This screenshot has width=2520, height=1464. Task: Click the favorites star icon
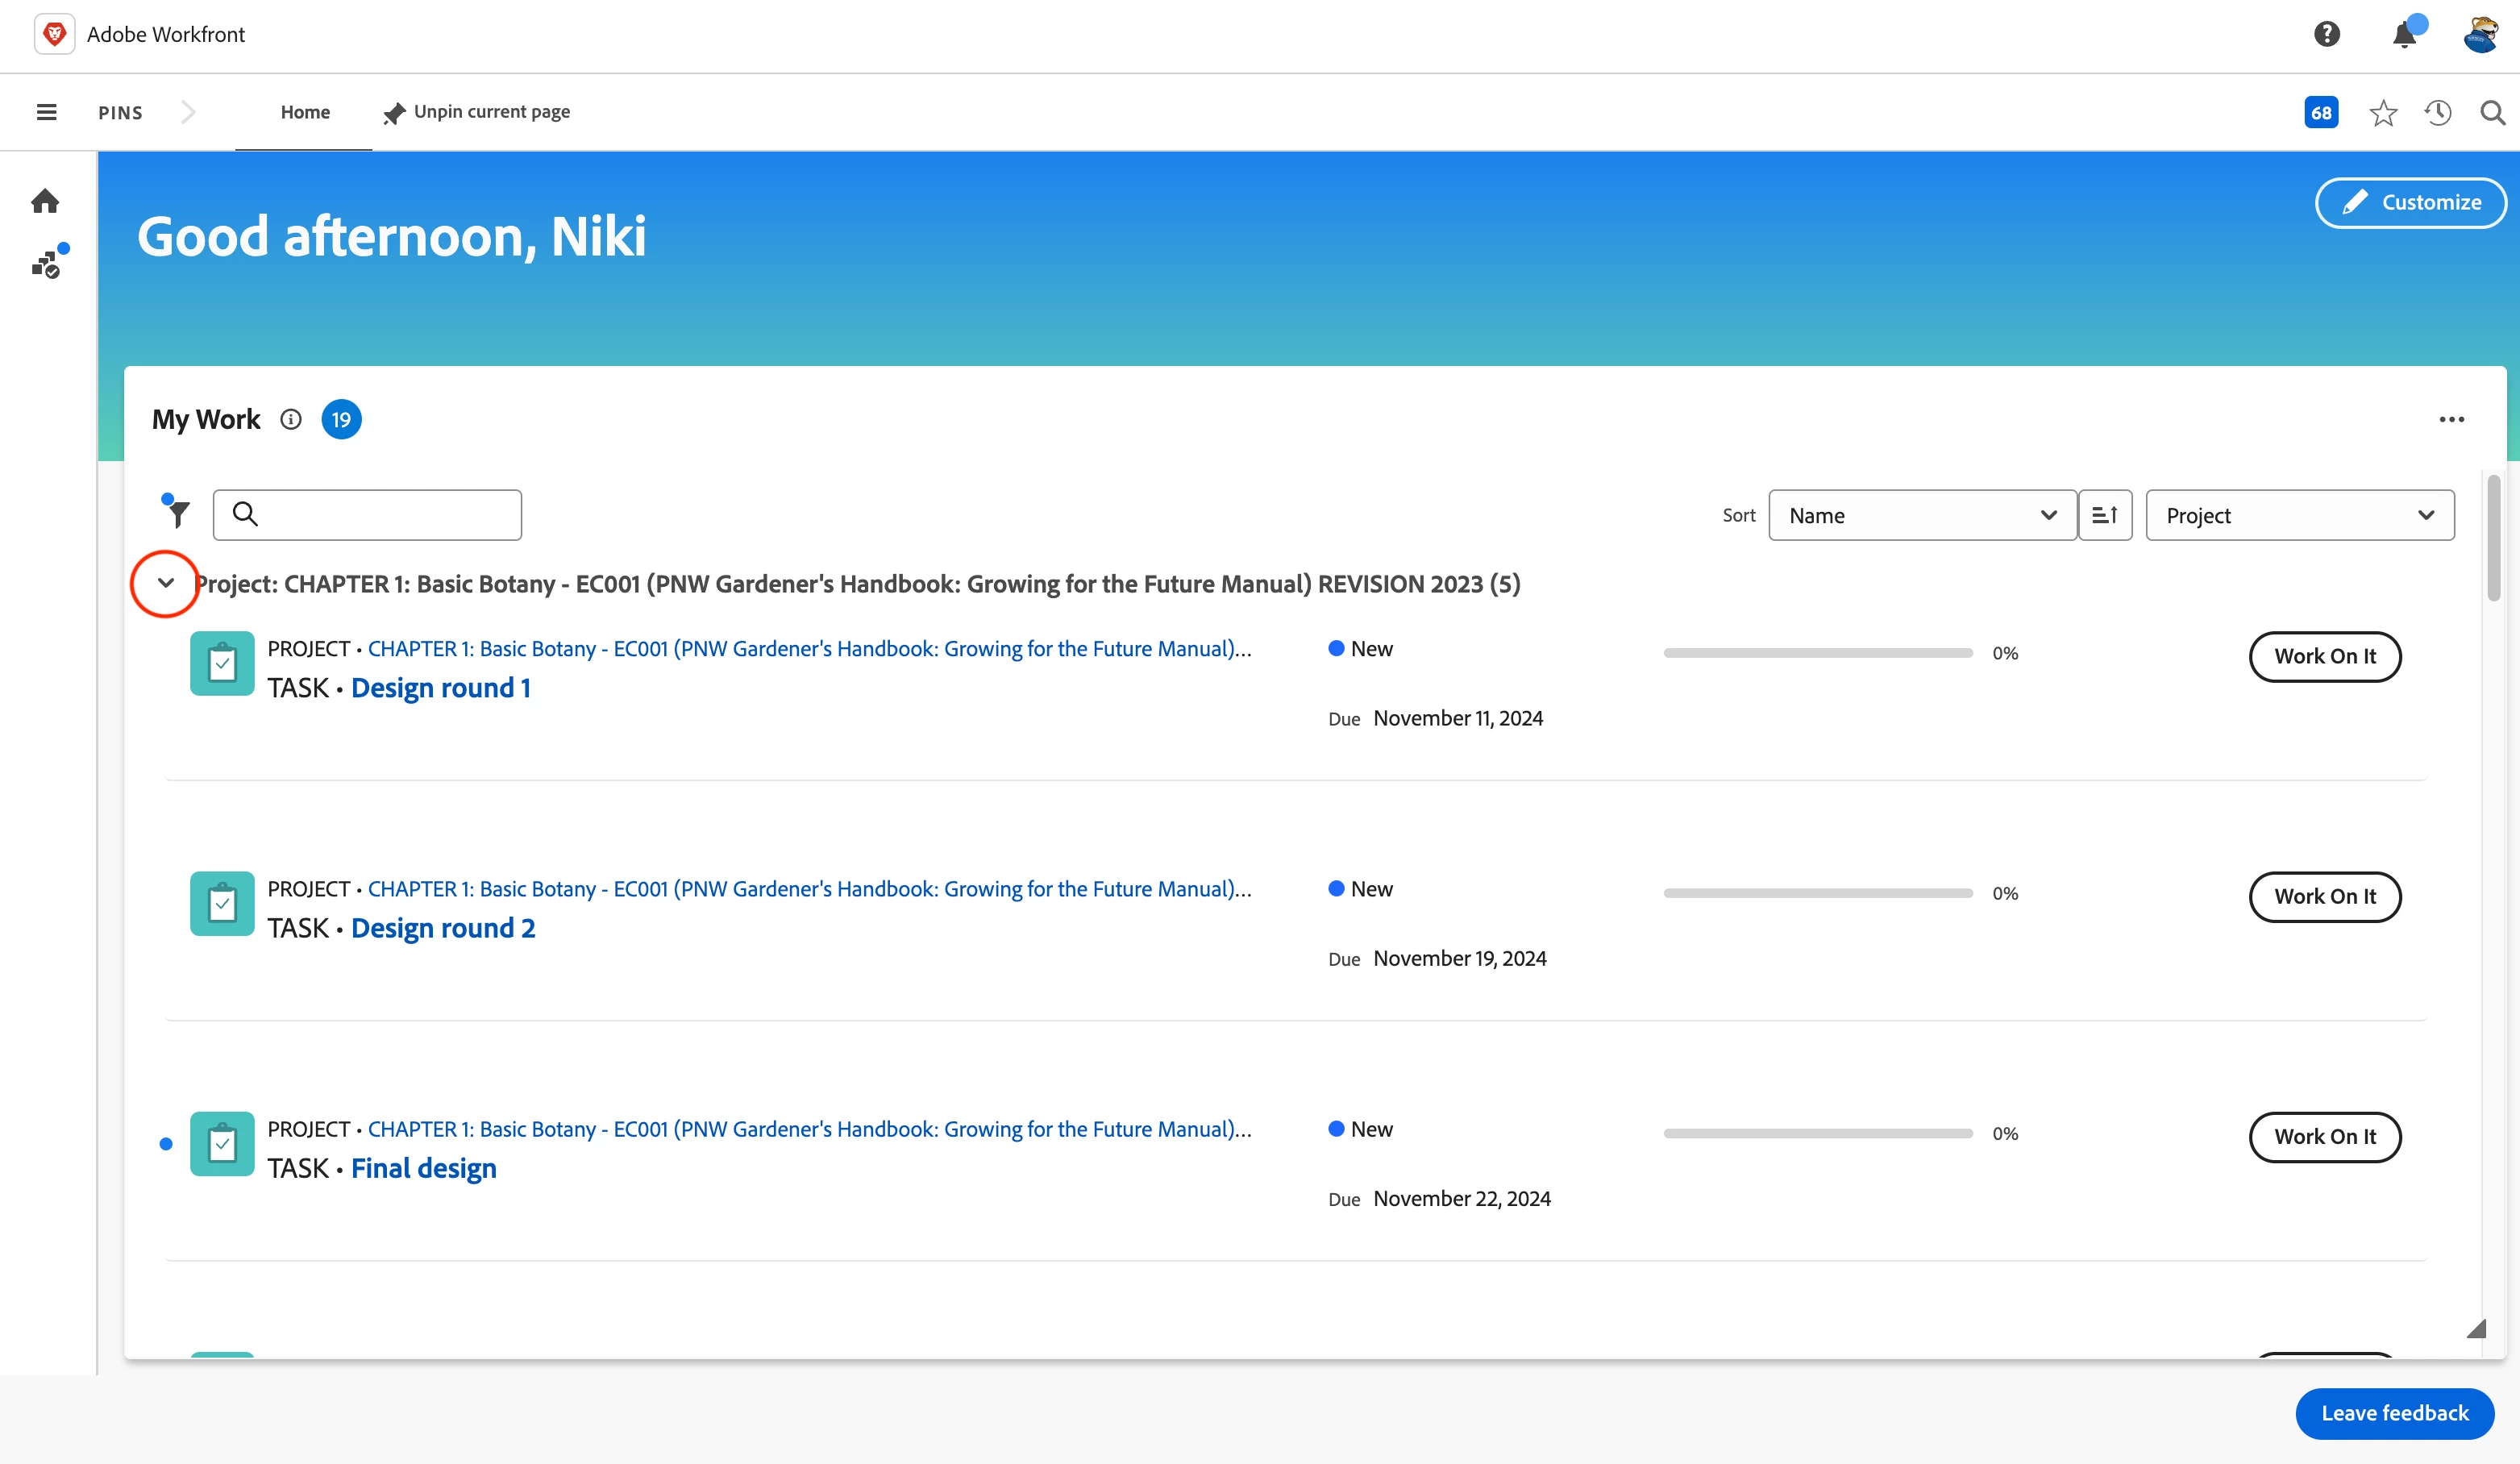(2383, 113)
